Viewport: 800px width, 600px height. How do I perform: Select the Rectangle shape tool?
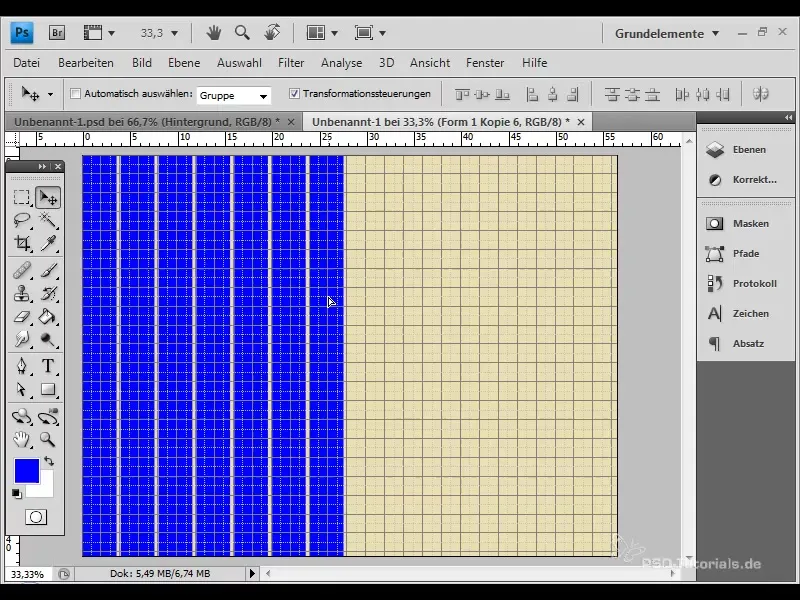(48, 389)
